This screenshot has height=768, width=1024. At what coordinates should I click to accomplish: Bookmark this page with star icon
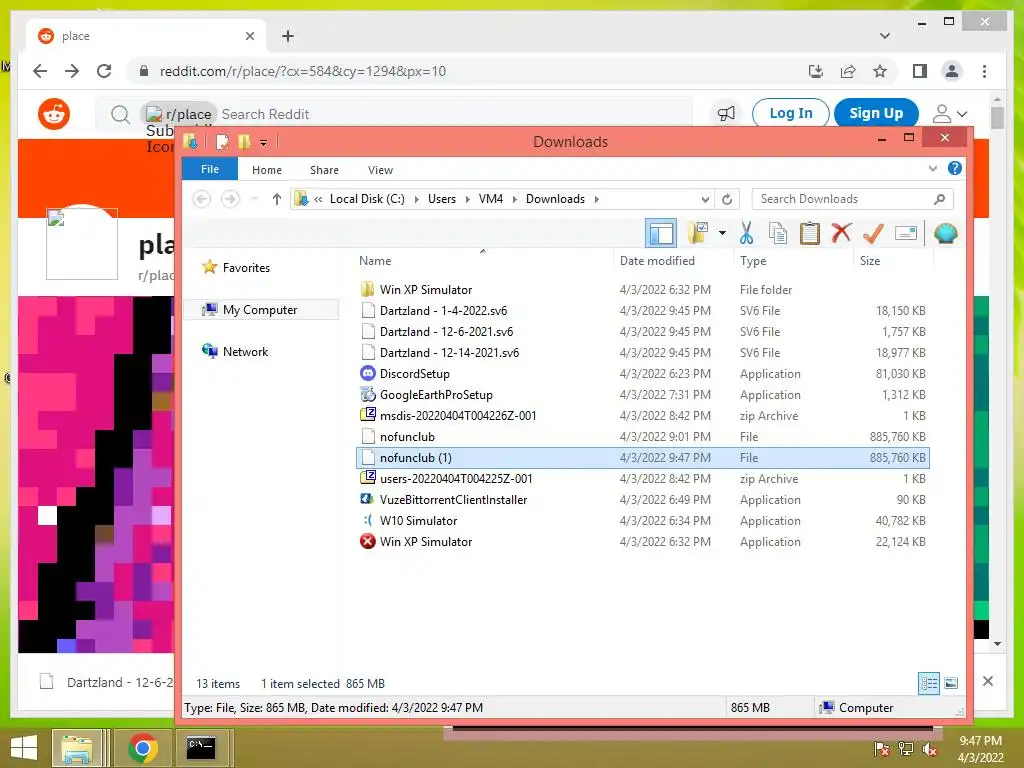point(880,71)
